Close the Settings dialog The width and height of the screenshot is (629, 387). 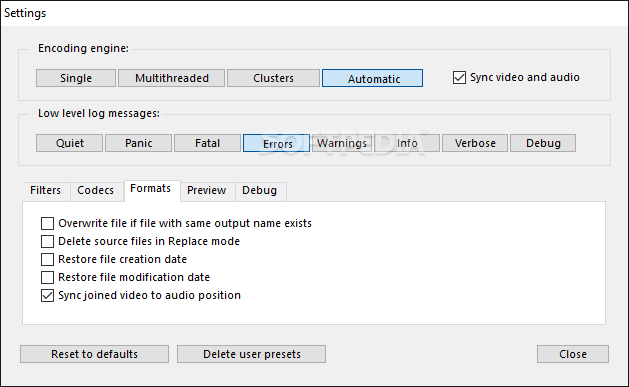573,354
